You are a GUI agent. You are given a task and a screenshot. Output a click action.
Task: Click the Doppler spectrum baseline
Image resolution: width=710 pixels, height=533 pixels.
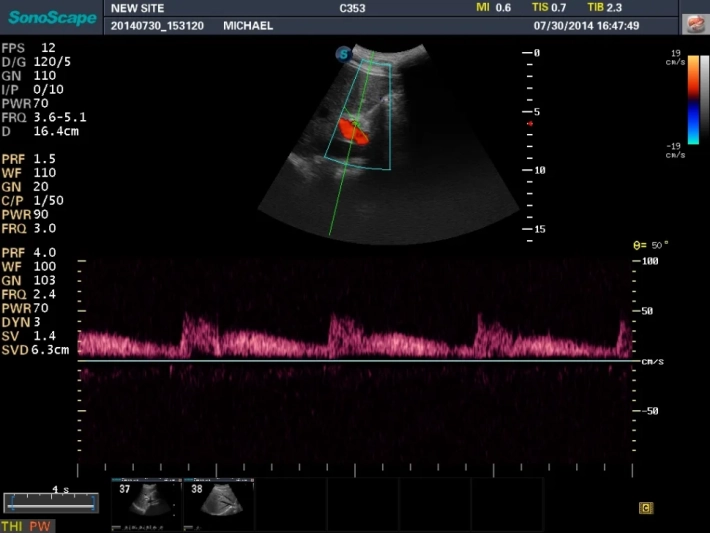pos(355,361)
